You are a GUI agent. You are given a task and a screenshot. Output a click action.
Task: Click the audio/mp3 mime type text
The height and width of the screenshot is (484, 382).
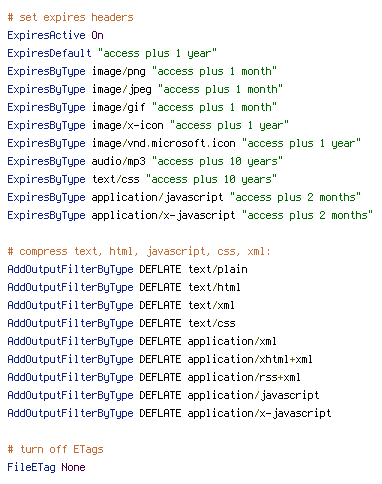119,162
